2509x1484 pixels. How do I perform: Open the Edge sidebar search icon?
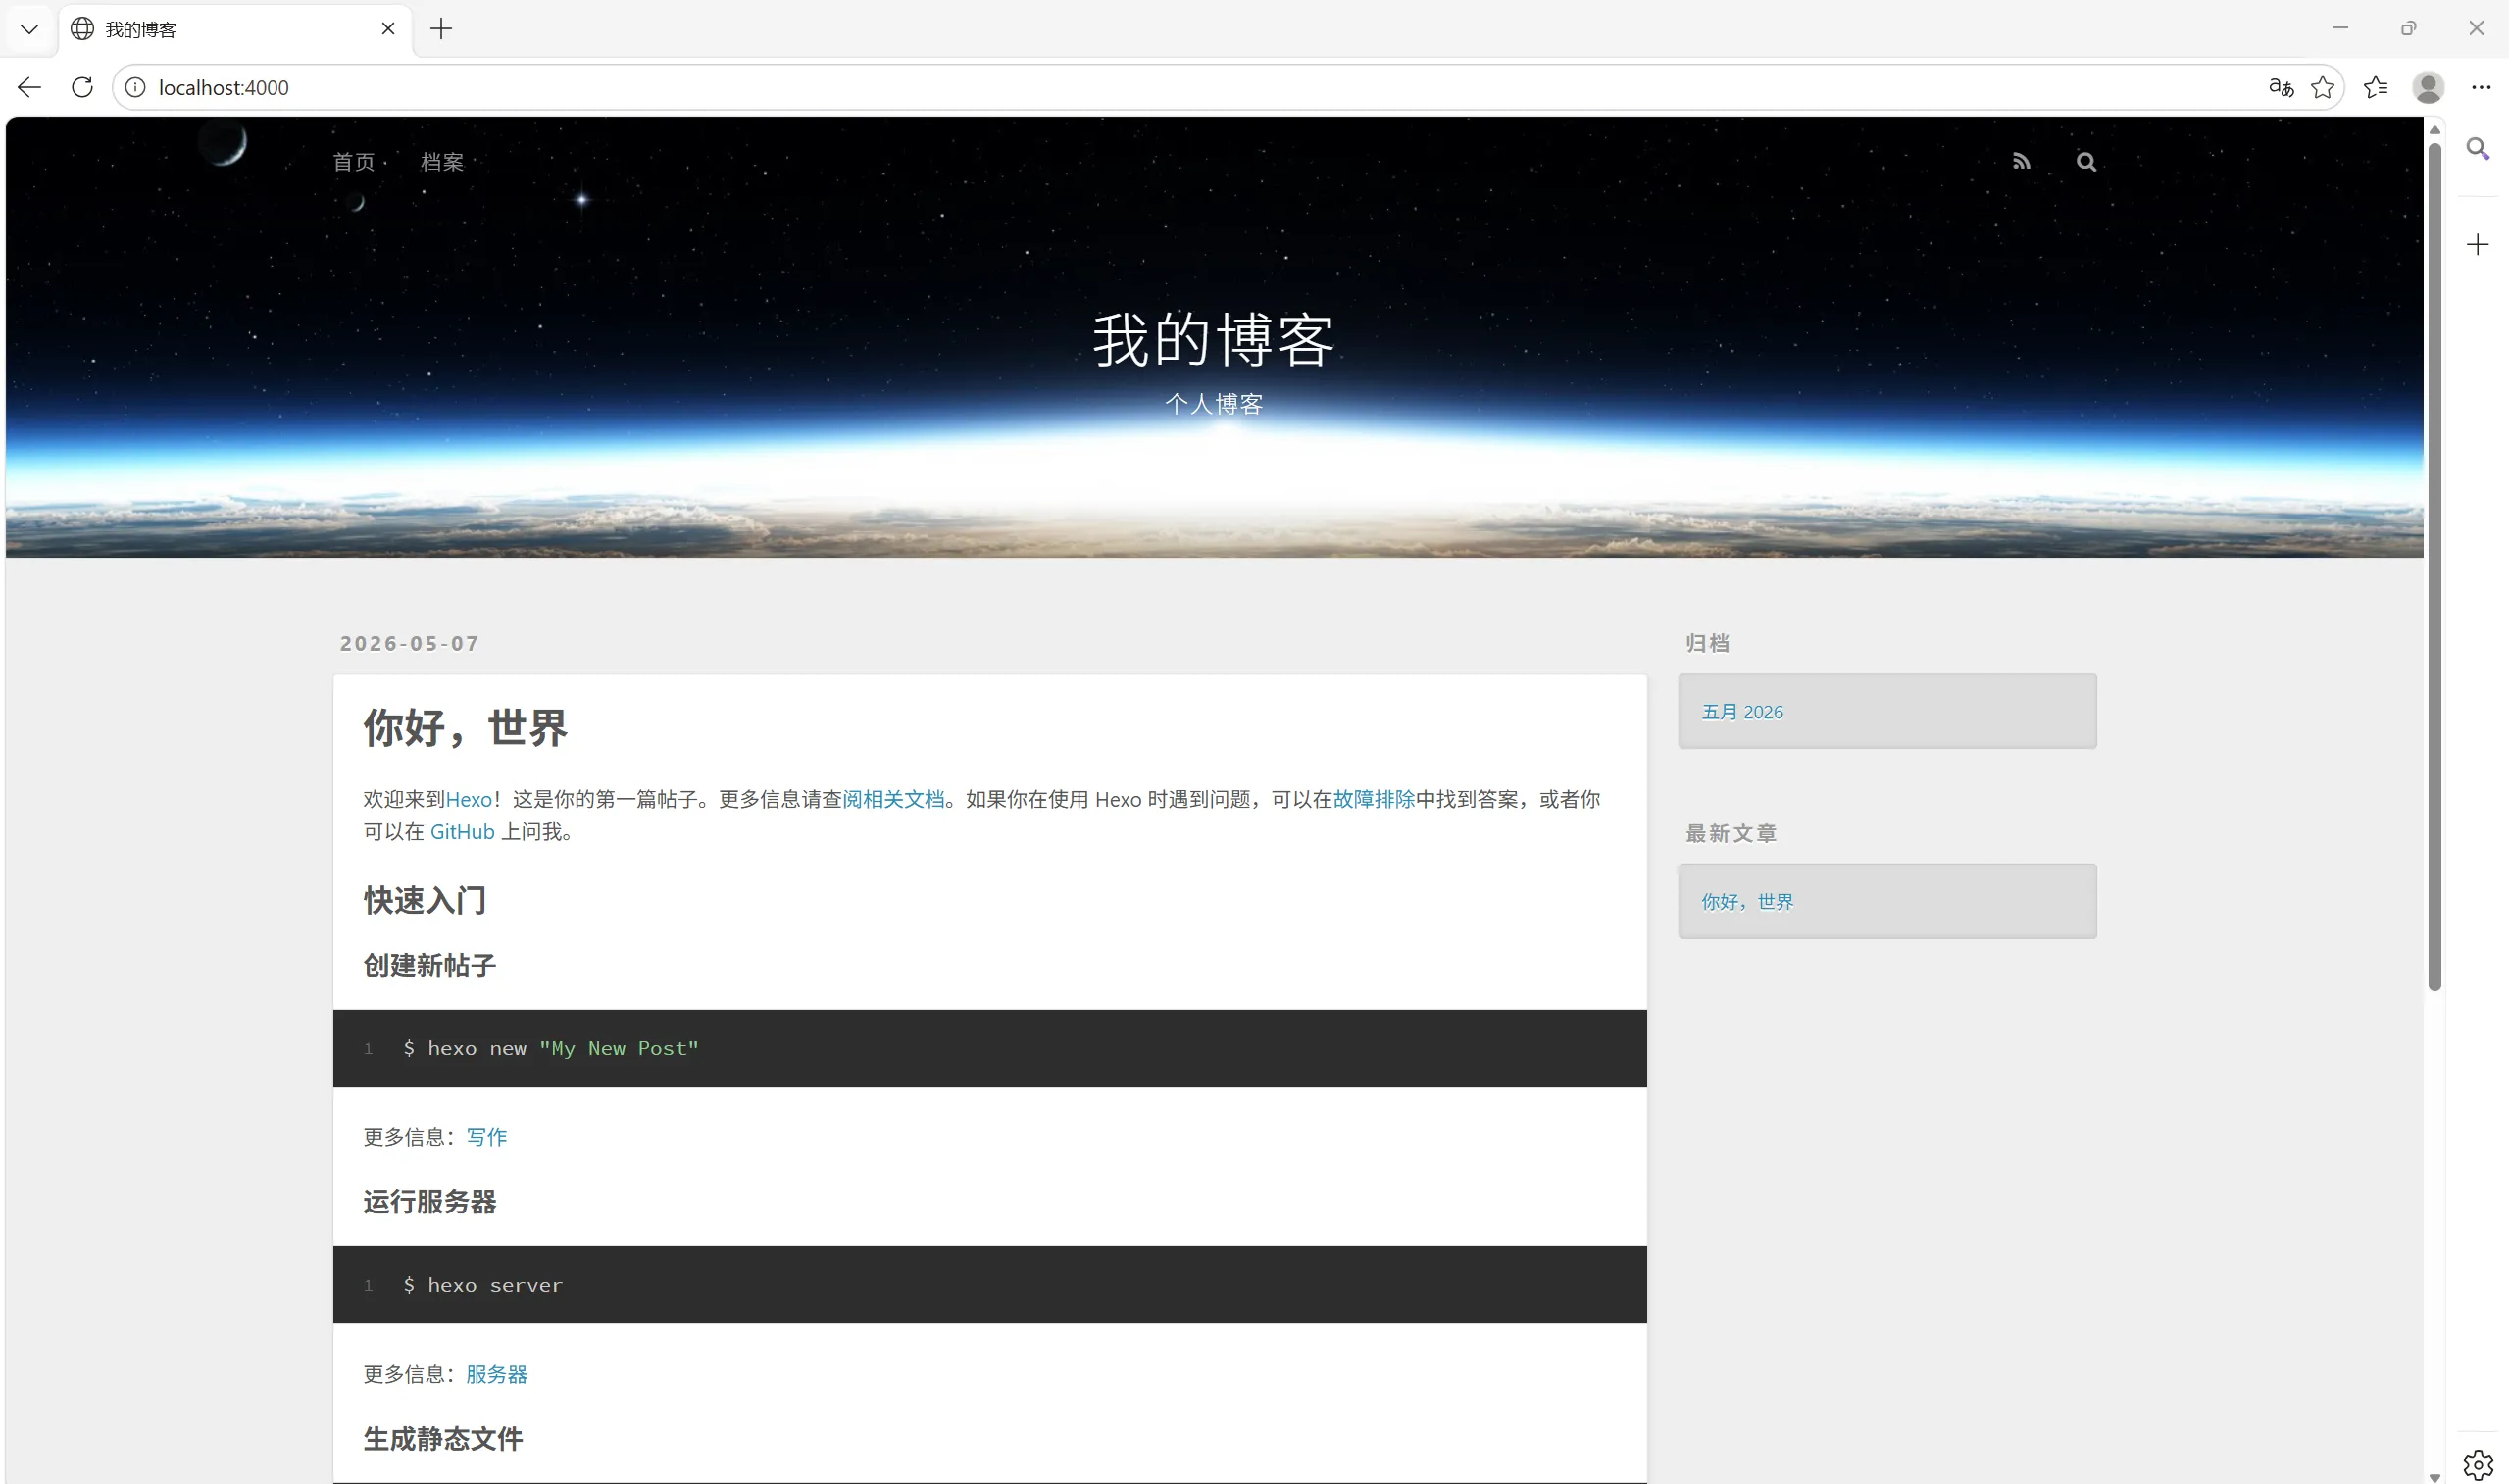point(2478,150)
